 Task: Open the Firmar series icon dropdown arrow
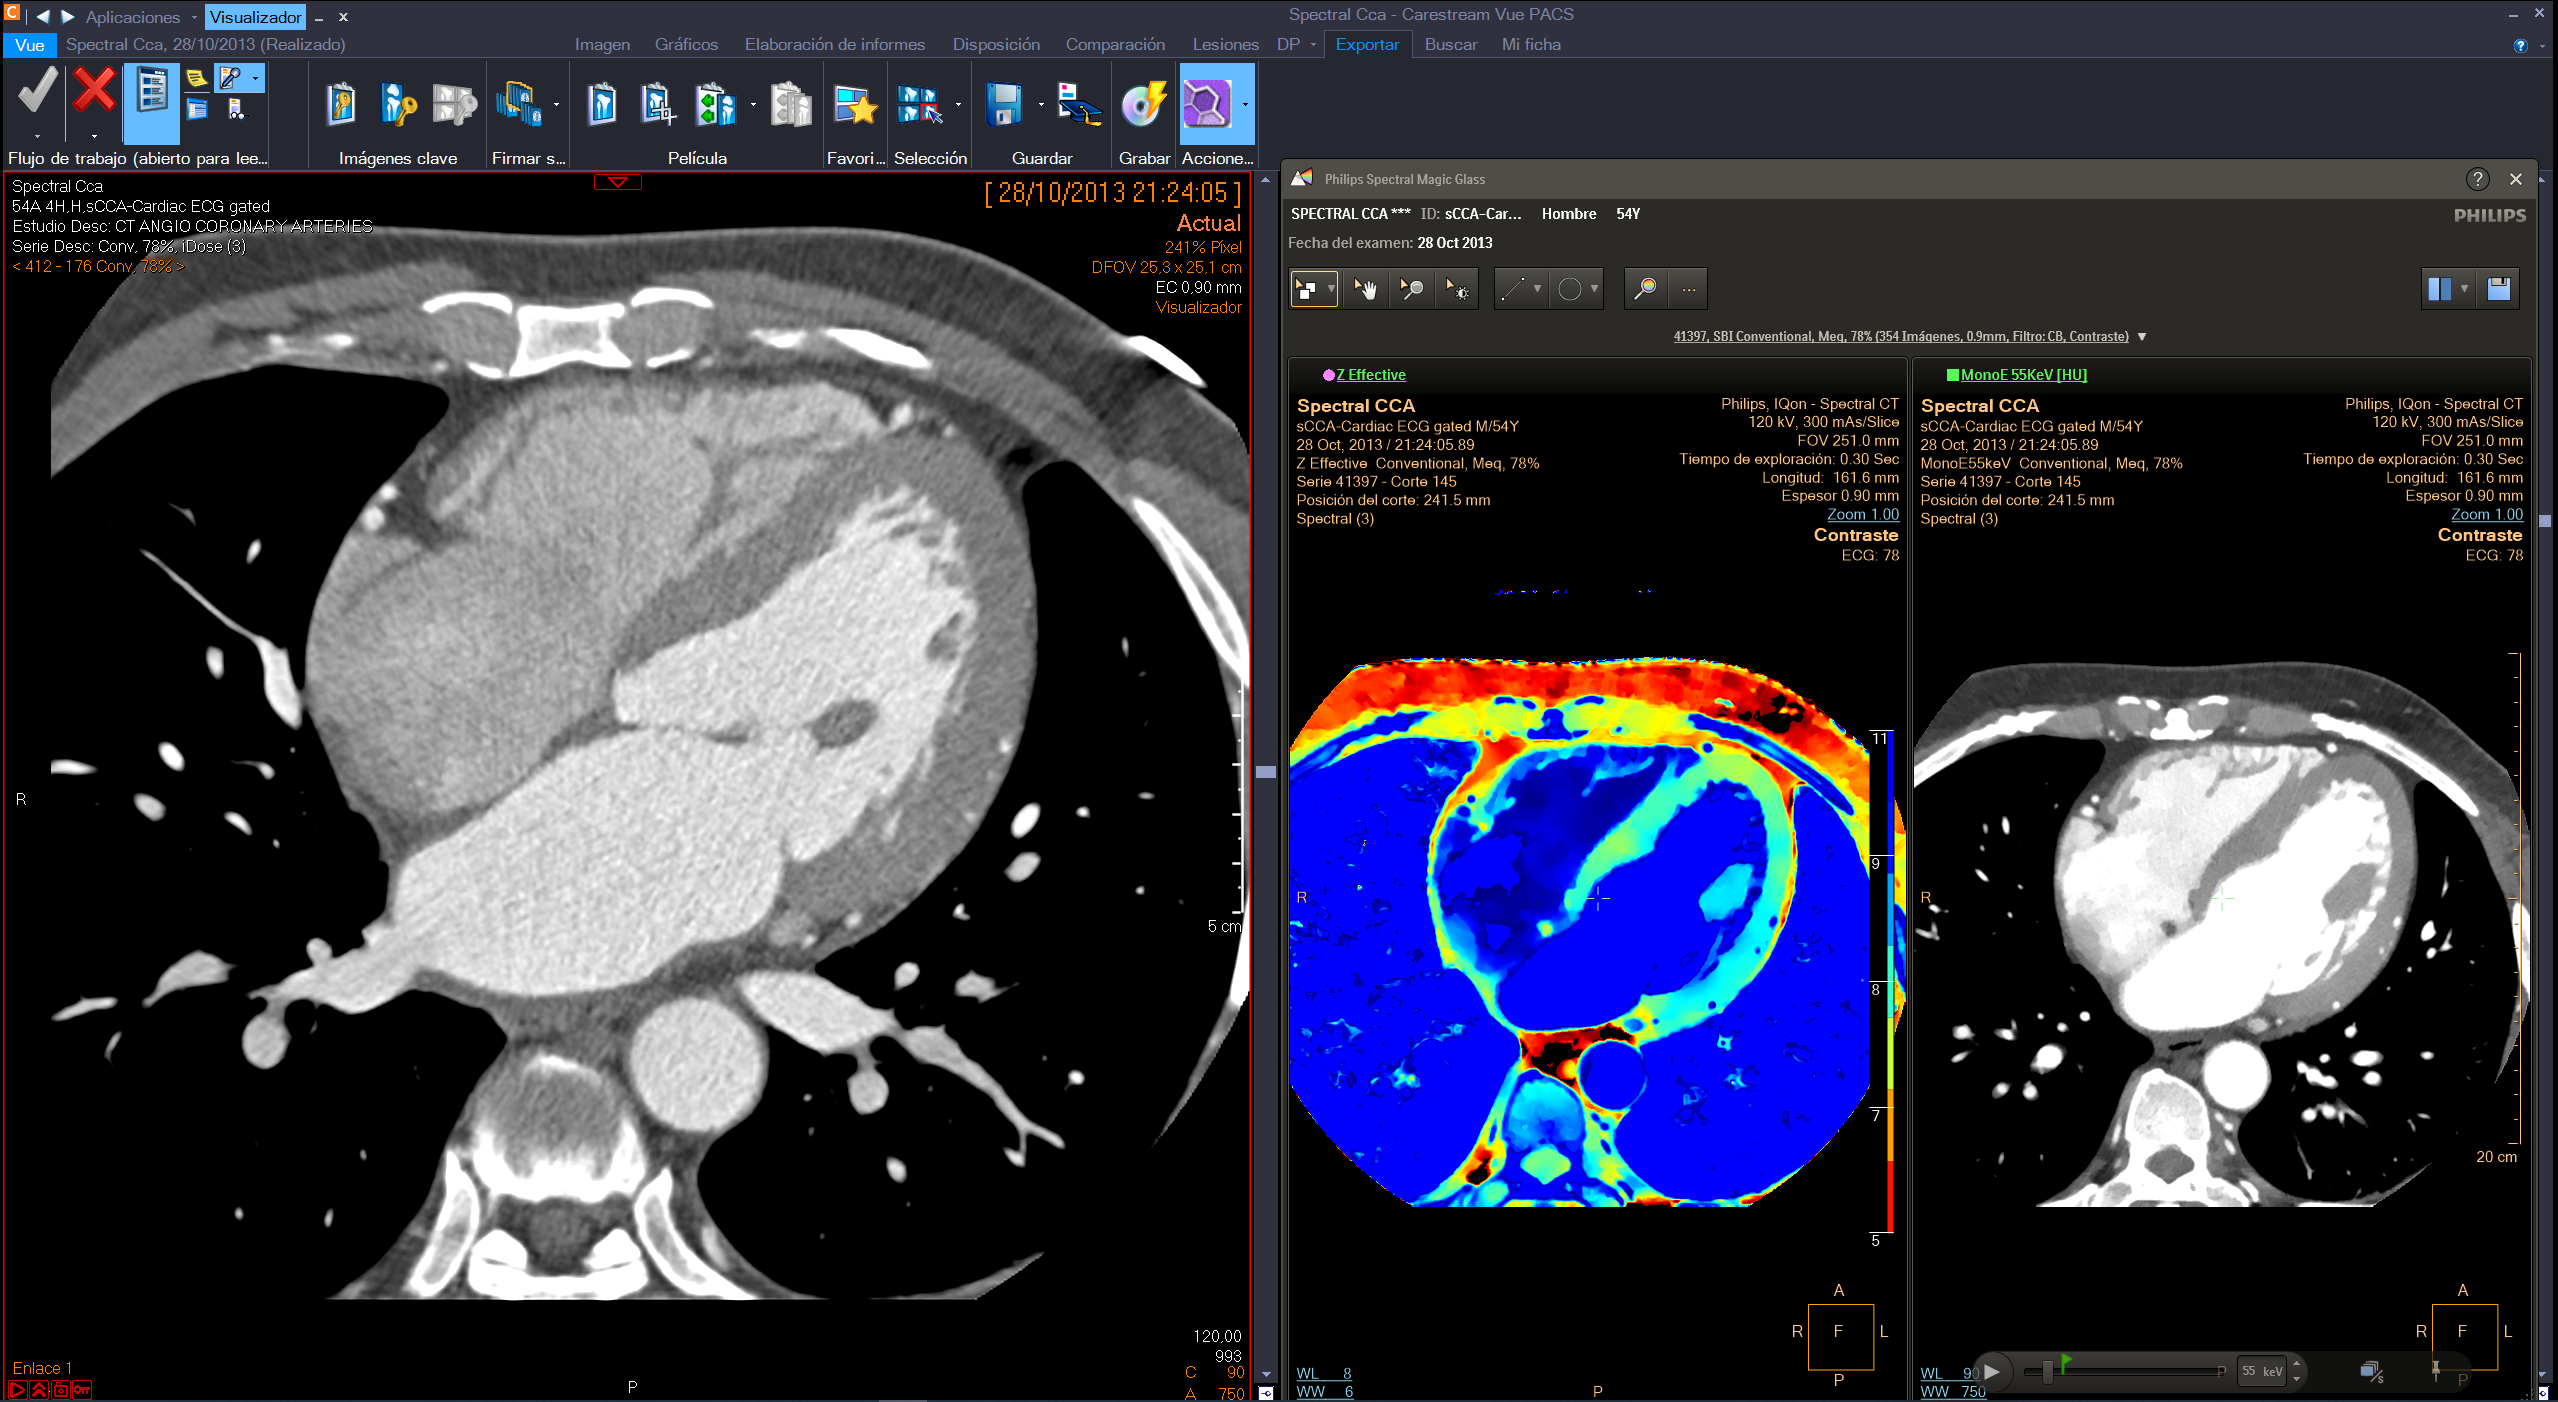(556, 104)
